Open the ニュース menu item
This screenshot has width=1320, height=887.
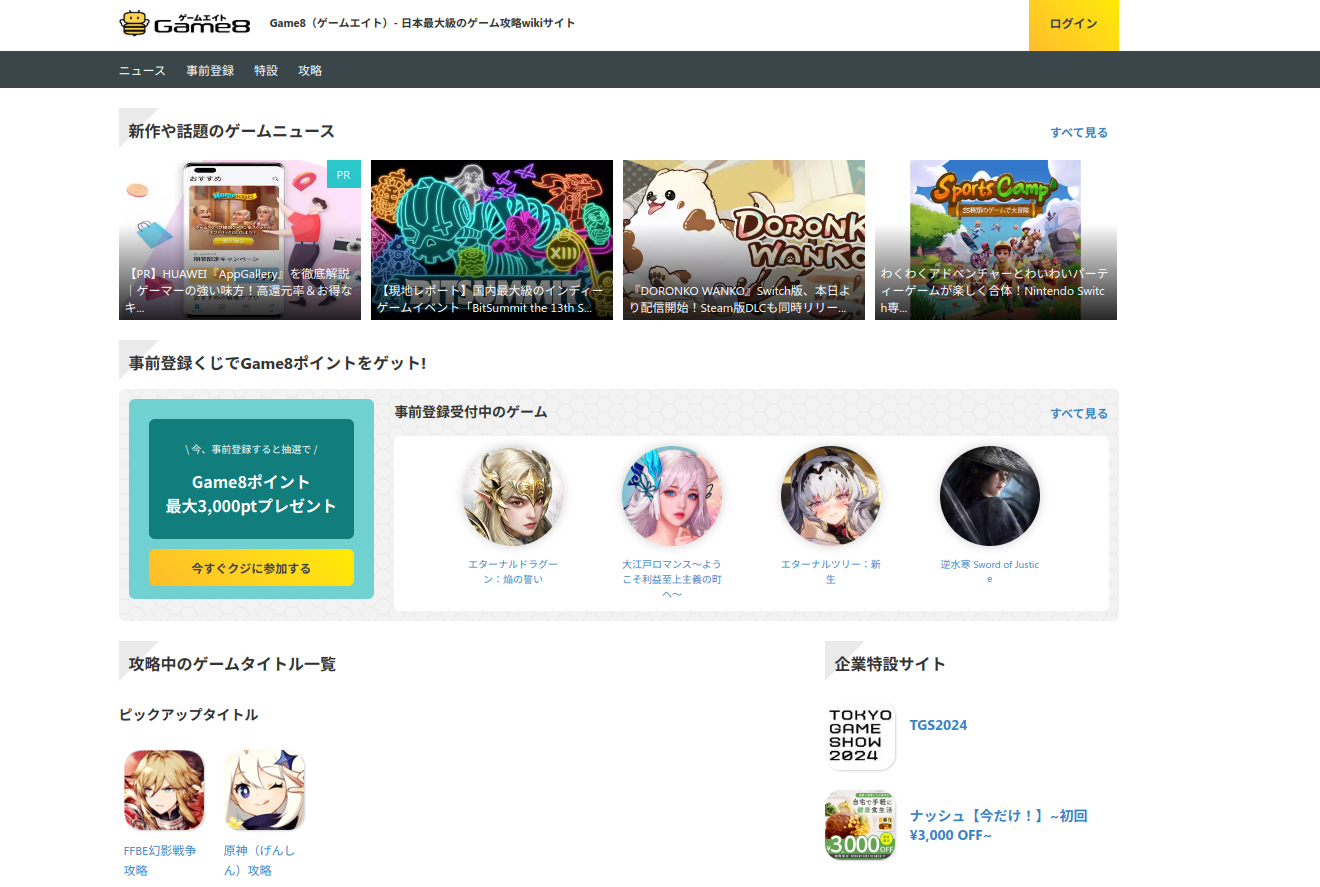(142, 70)
